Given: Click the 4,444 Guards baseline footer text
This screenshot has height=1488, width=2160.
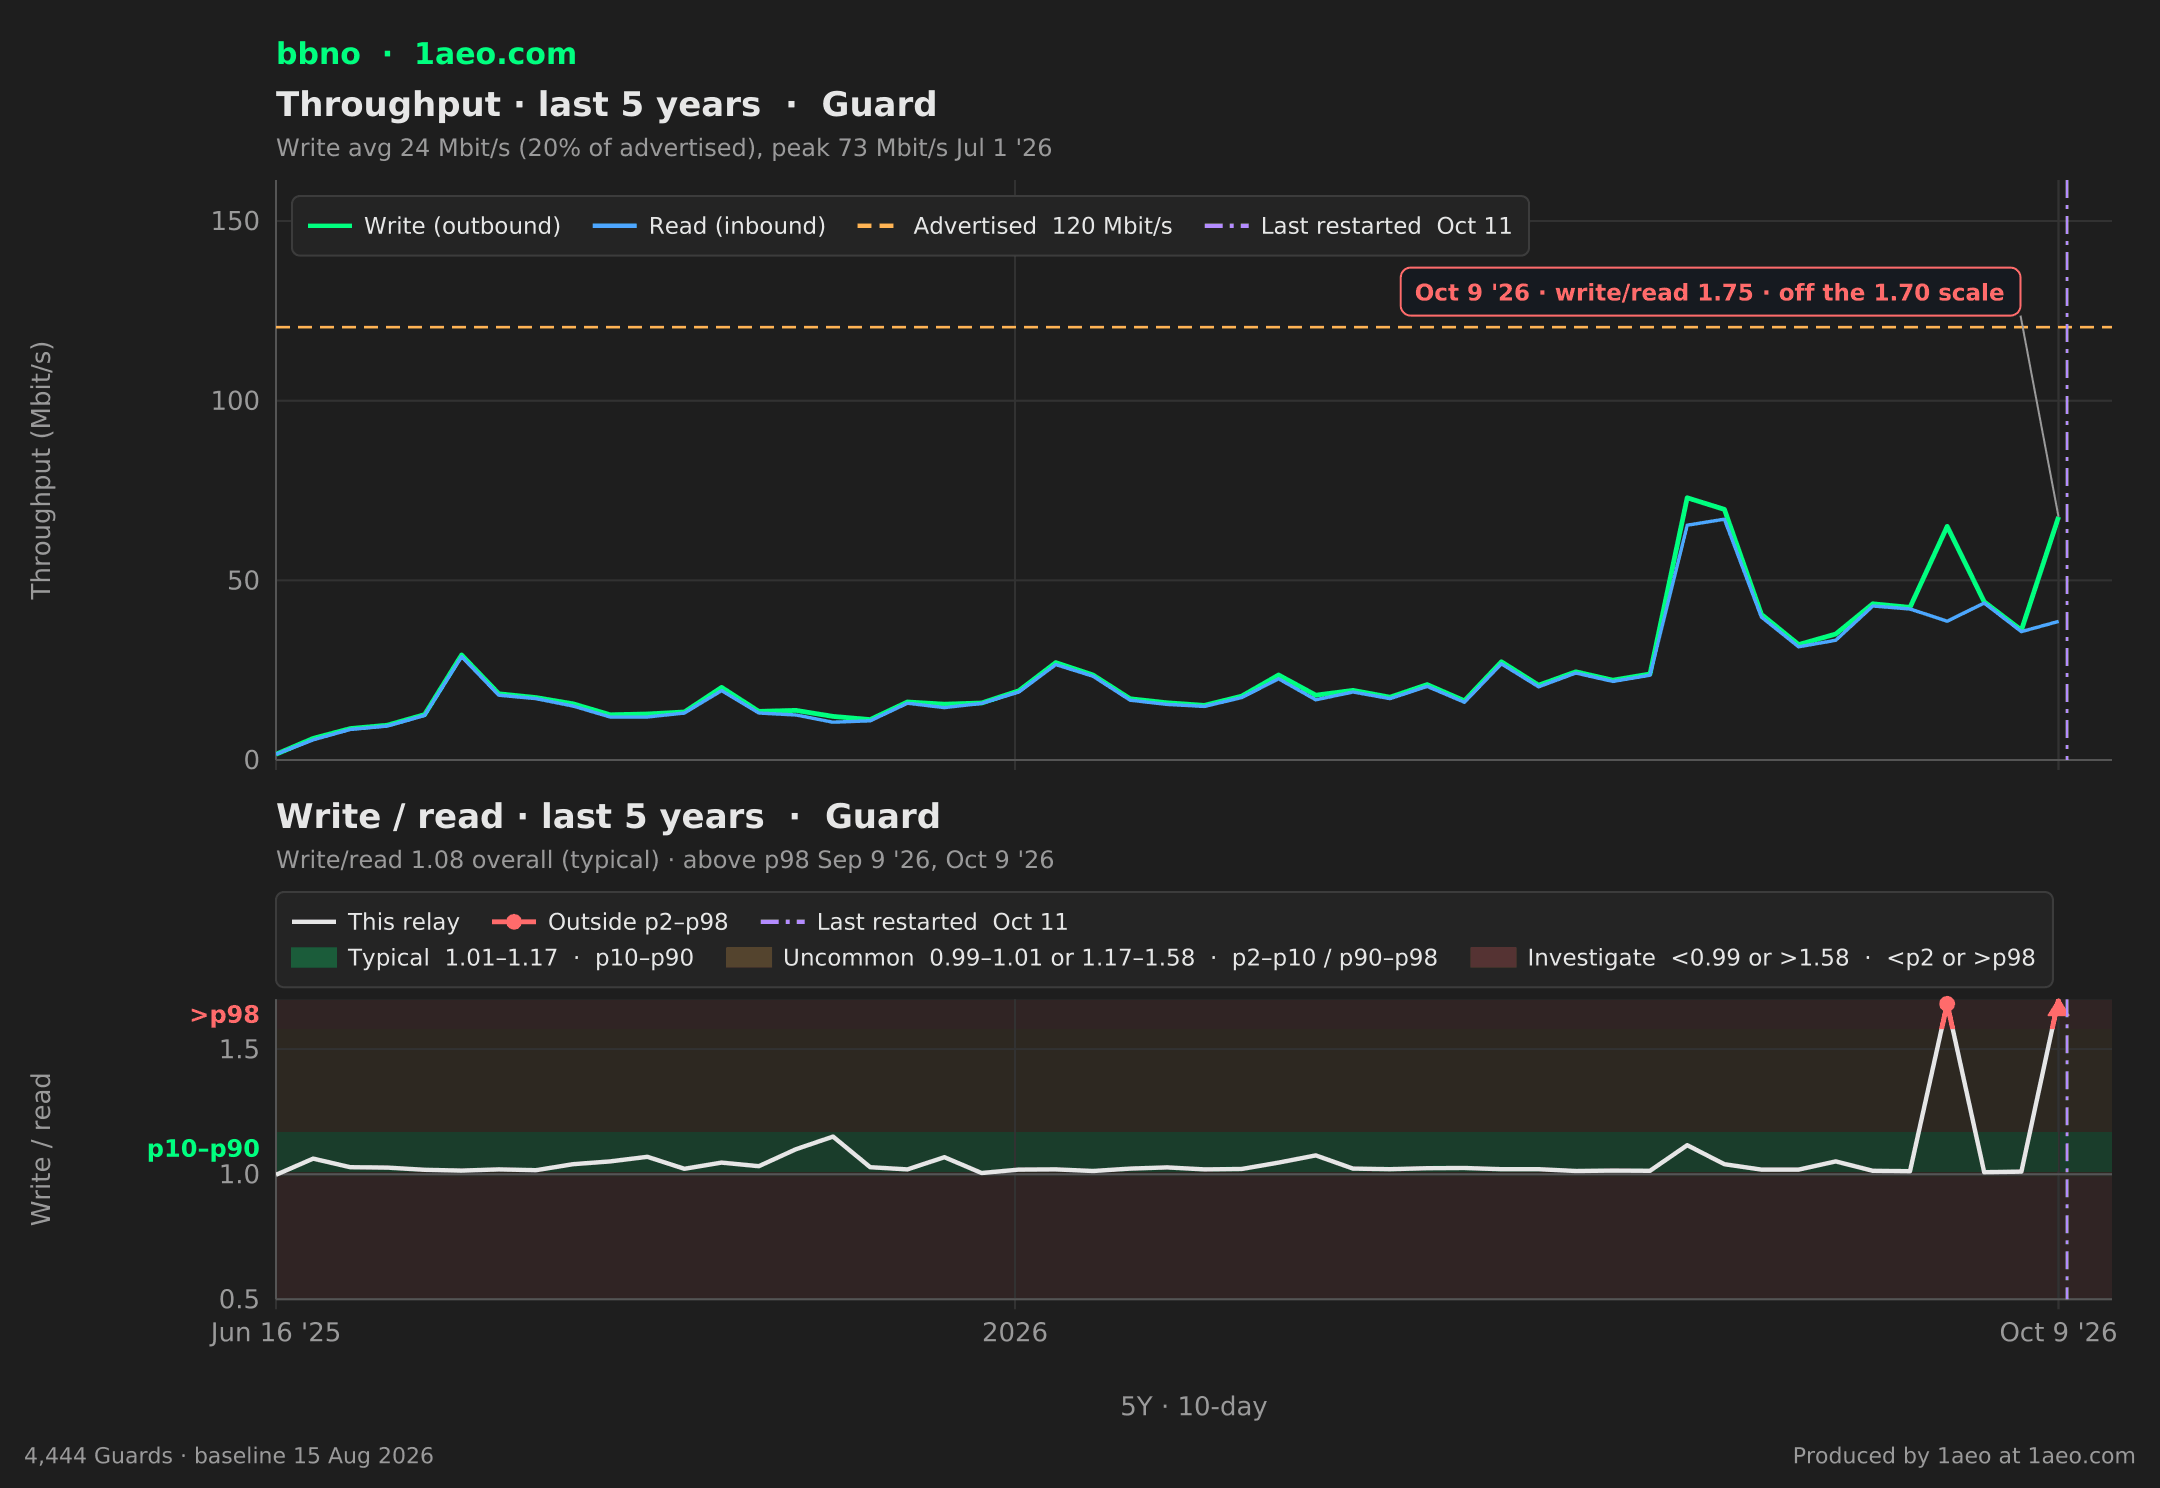Looking at the screenshot, I should (229, 1456).
